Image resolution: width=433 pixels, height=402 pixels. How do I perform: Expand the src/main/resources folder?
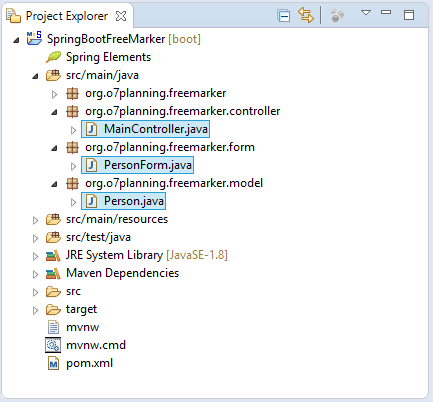(x=35, y=220)
